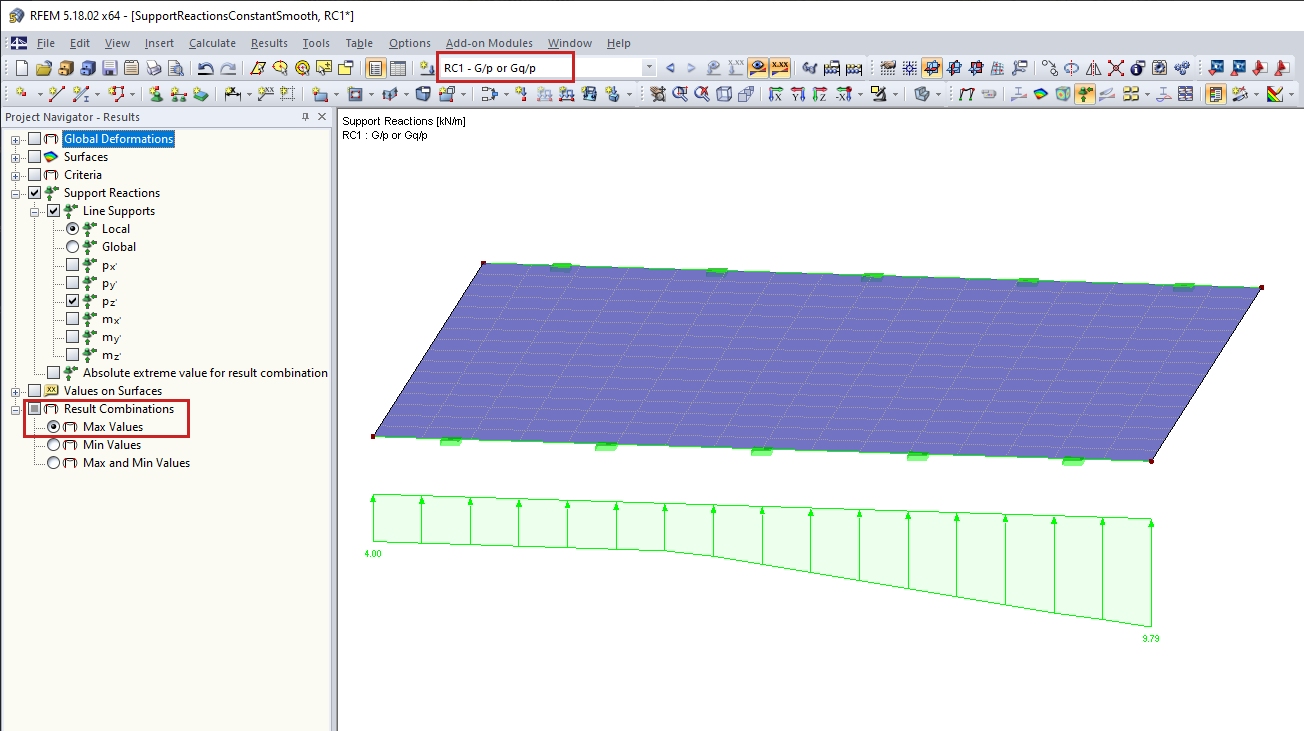Viewport: 1304px width, 731px height.
Task: Open print preview icon with the magnifier
Action: 175,68
